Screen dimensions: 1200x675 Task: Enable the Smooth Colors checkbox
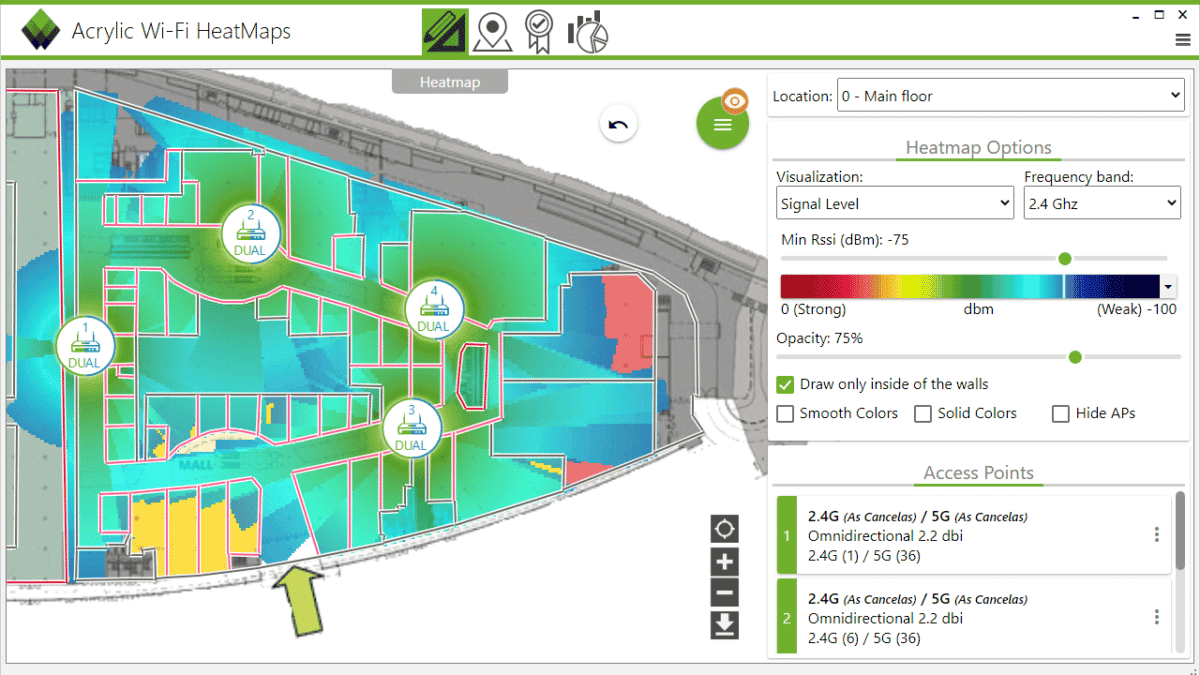(785, 413)
